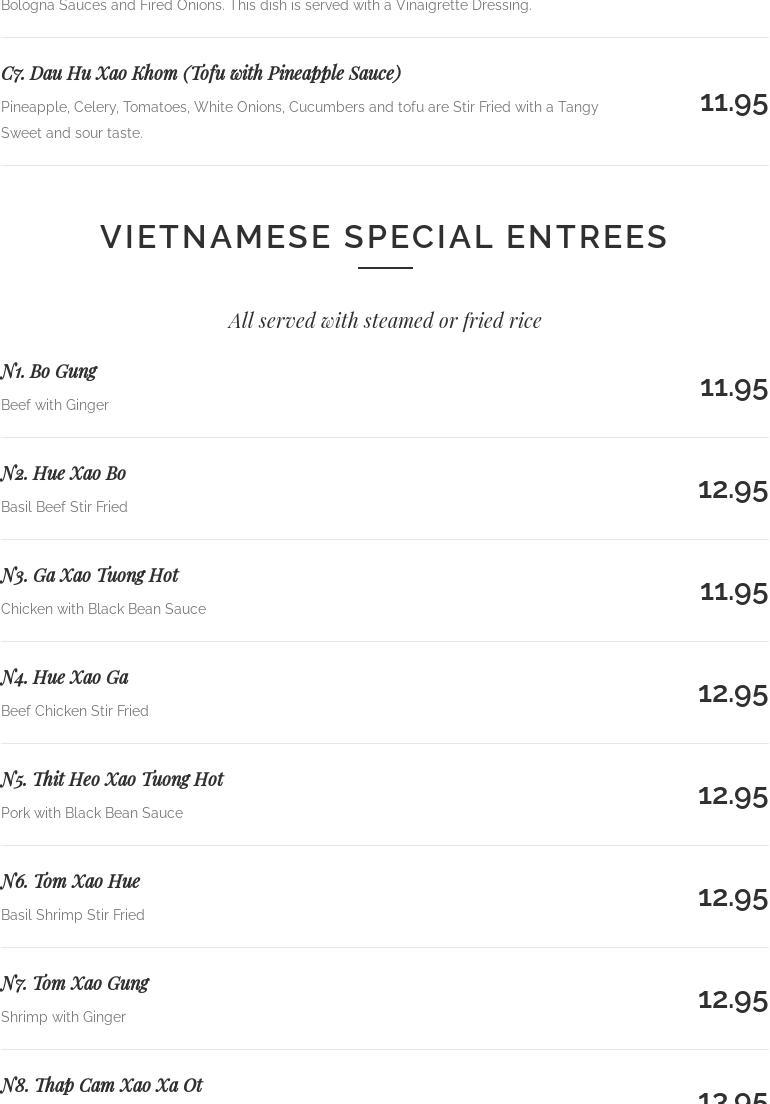Click the Vietnamese Special Entrees heading

(x=384, y=237)
